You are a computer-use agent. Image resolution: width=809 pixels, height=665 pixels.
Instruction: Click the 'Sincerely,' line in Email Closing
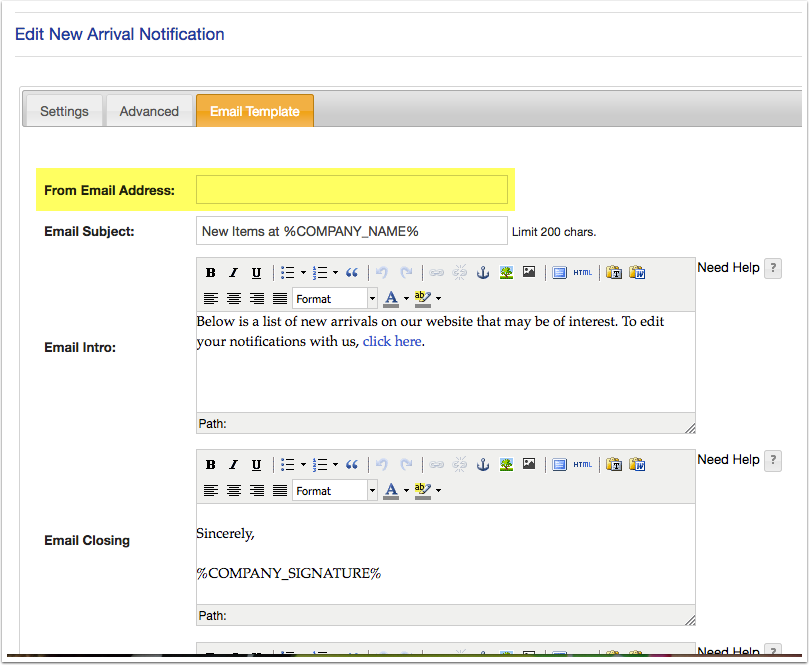coord(225,533)
